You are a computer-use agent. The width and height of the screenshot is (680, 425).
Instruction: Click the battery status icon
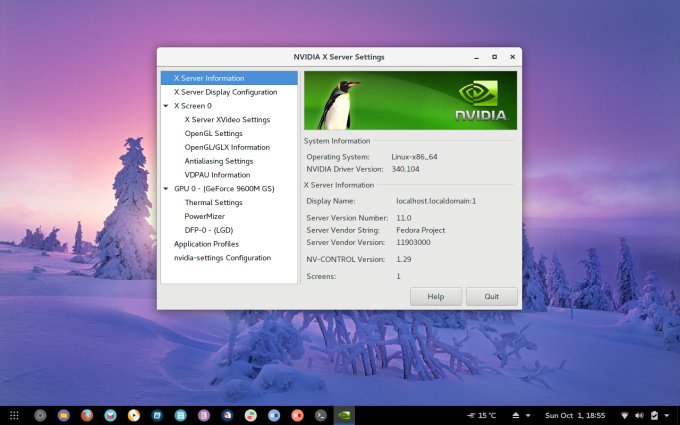(x=655, y=415)
